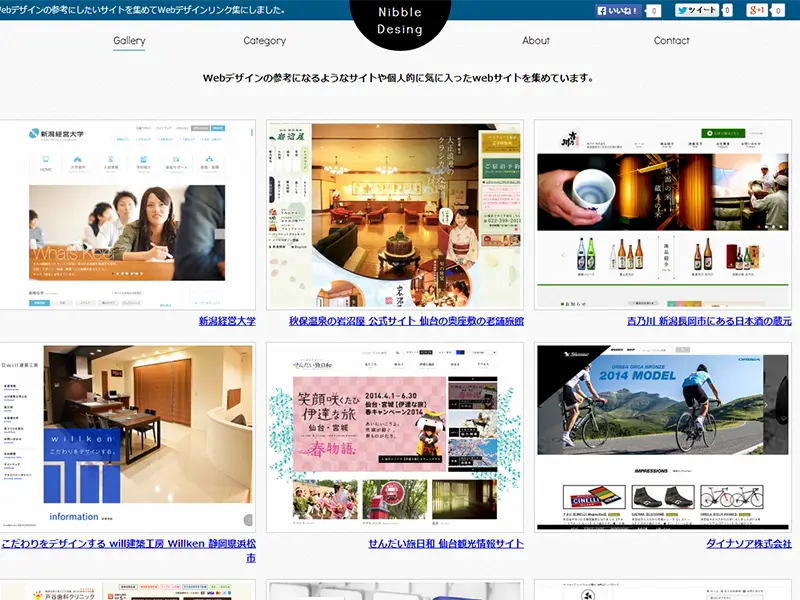The height and width of the screenshot is (600, 800).
Task: Open the willken interior design thumbnail
Action: (127, 437)
